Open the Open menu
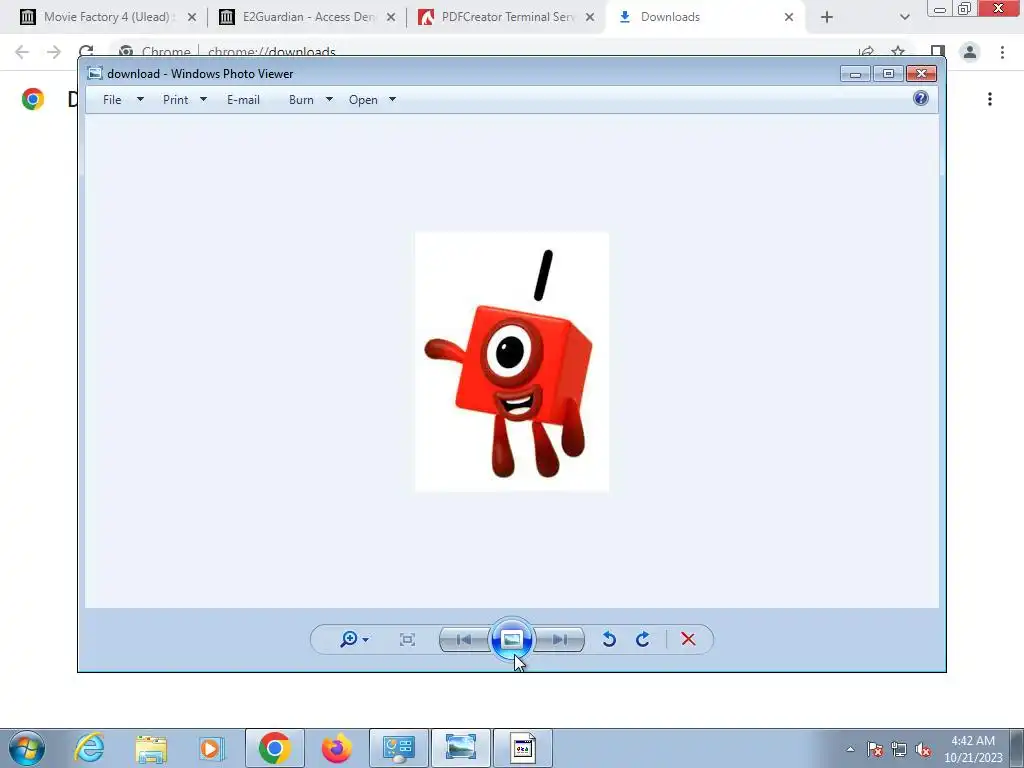The image size is (1024, 768). click(363, 99)
